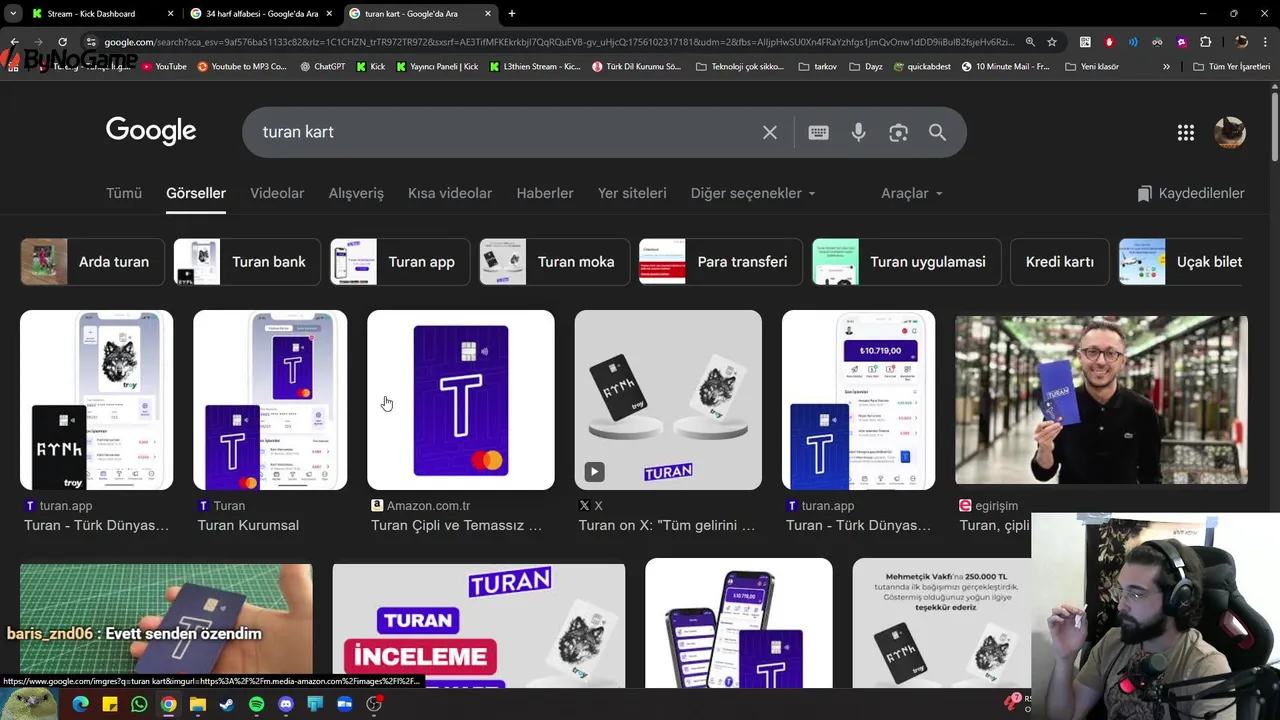This screenshot has width=1280, height=720.
Task: Open the Mehmetçik Vakfı image result
Action: click(941, 625)
